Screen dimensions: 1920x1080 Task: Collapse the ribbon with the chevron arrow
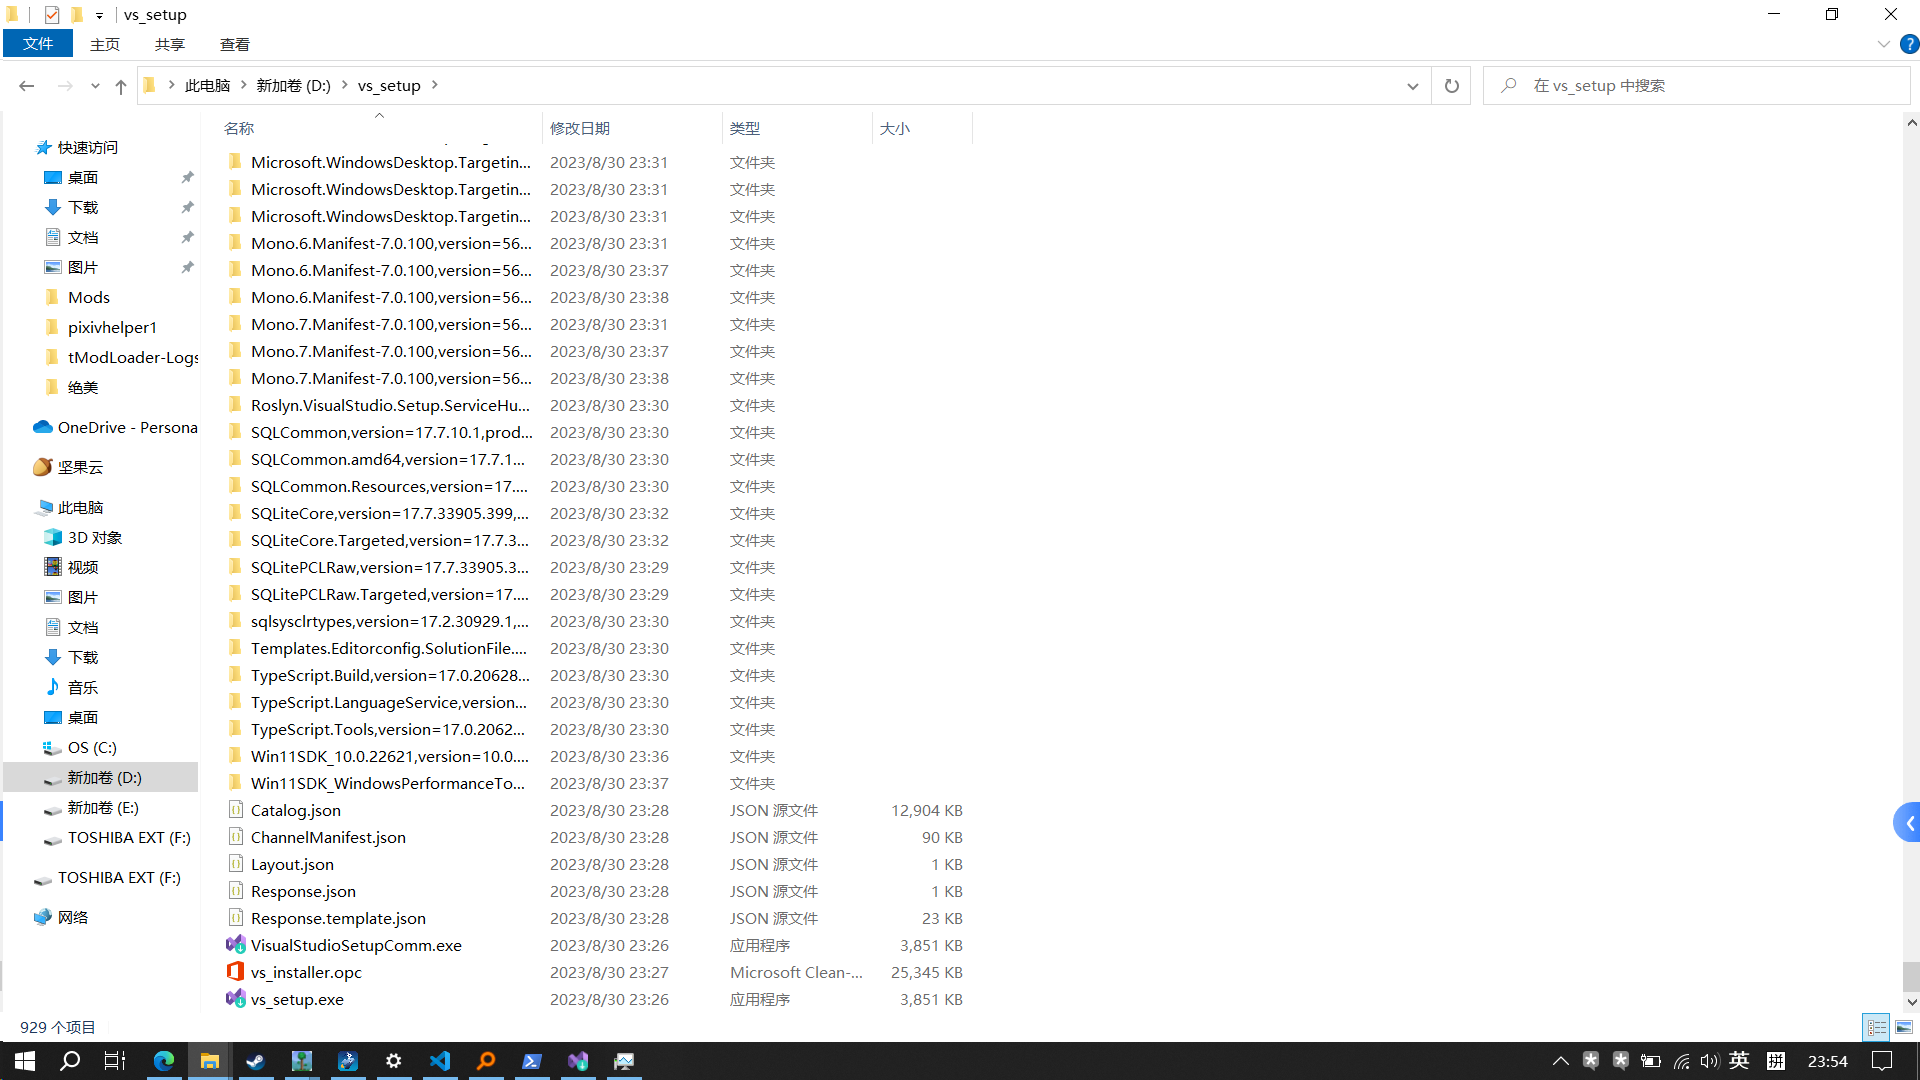coord(1884,44)
